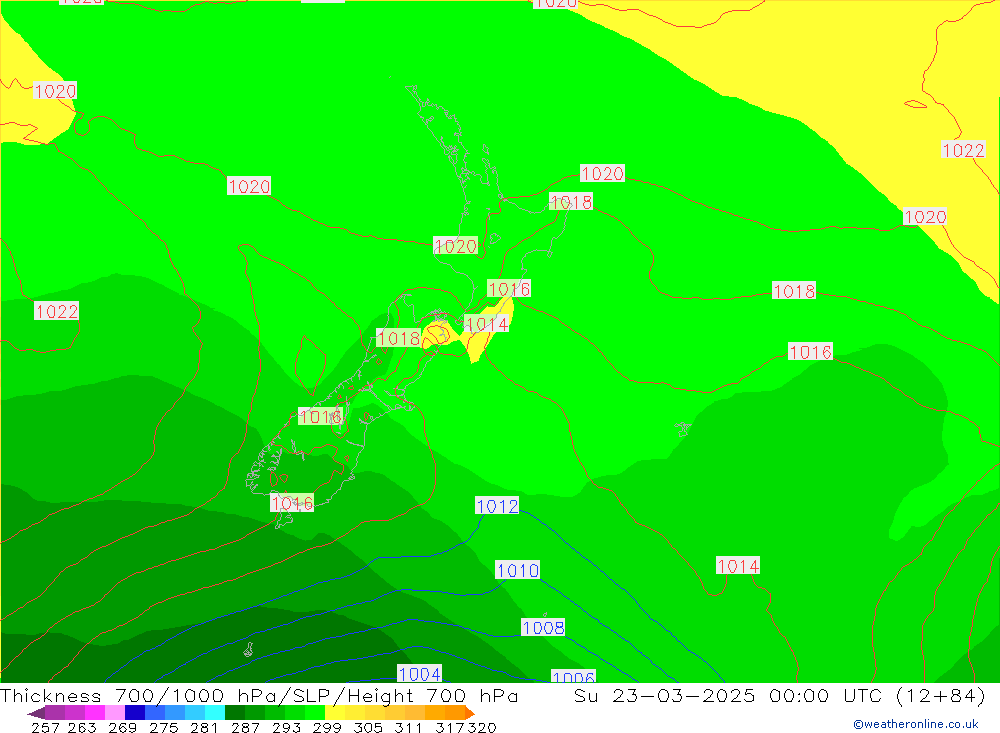Select the 1014 label on the yellow Cook Strait patch

point(487,324)
